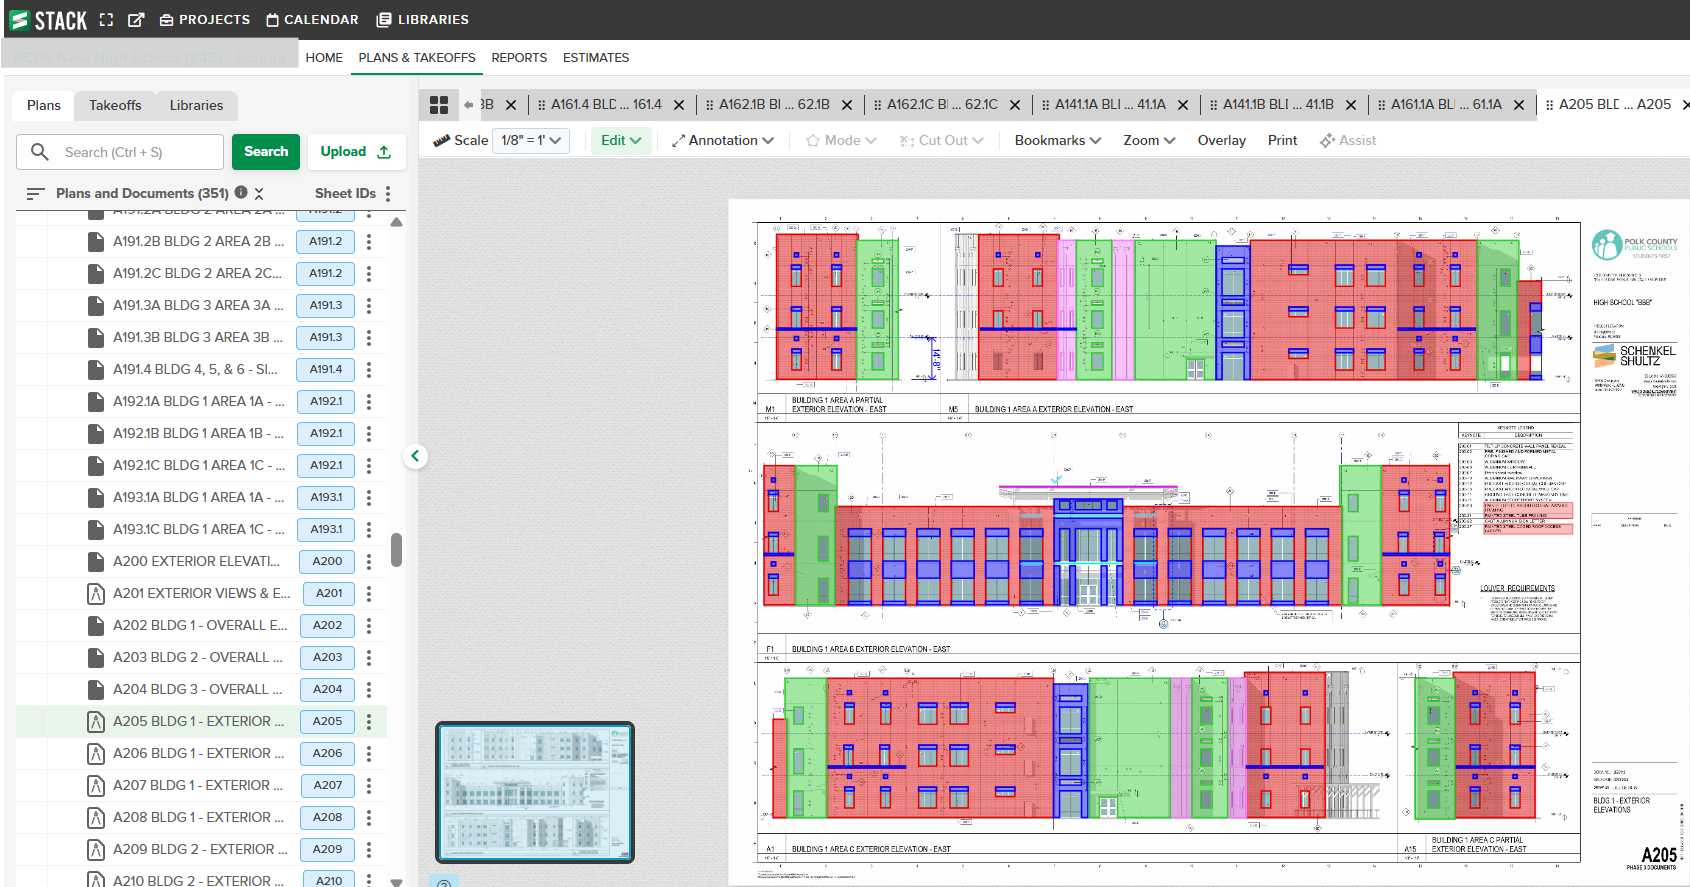Toggle fullscreen with the expand-corners icon
The height and width of the screenshot is (887, 1690).
click(106, 20)
